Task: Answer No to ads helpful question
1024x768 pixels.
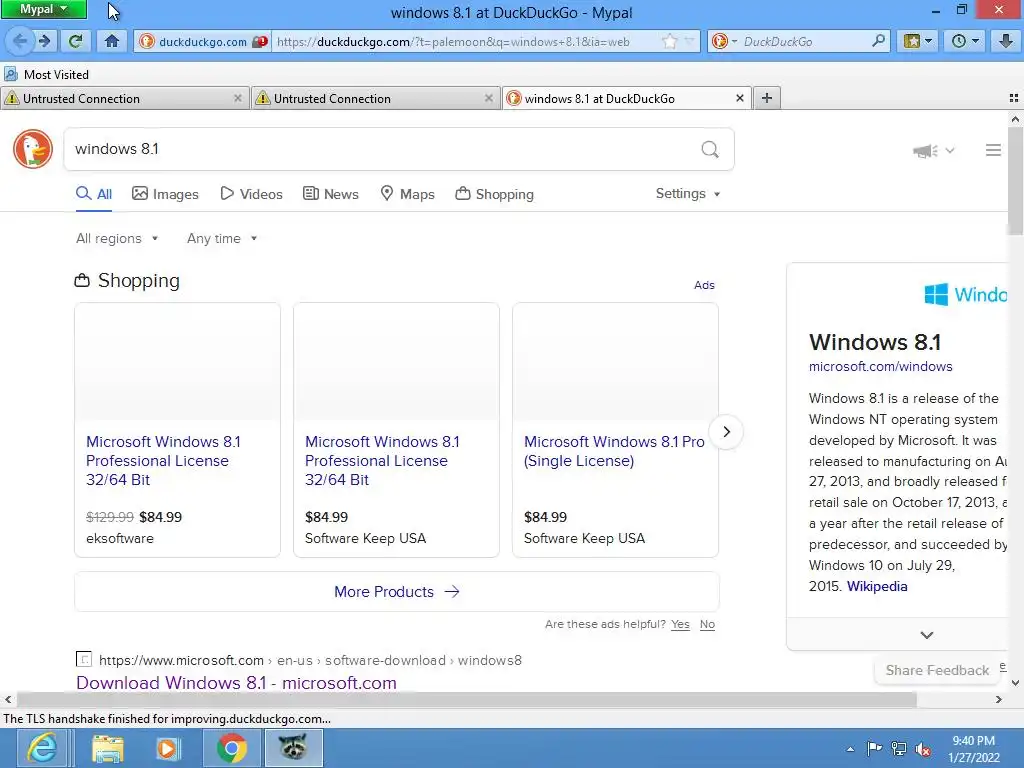Action: pos(707,624)
